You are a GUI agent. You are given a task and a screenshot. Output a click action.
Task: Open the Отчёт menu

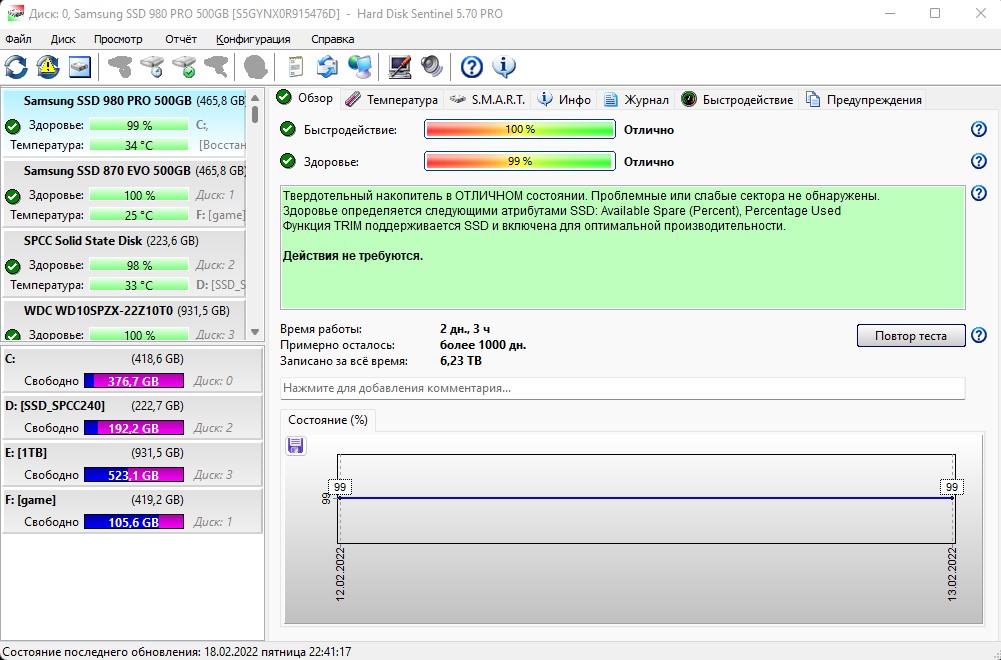click(181, 39)
